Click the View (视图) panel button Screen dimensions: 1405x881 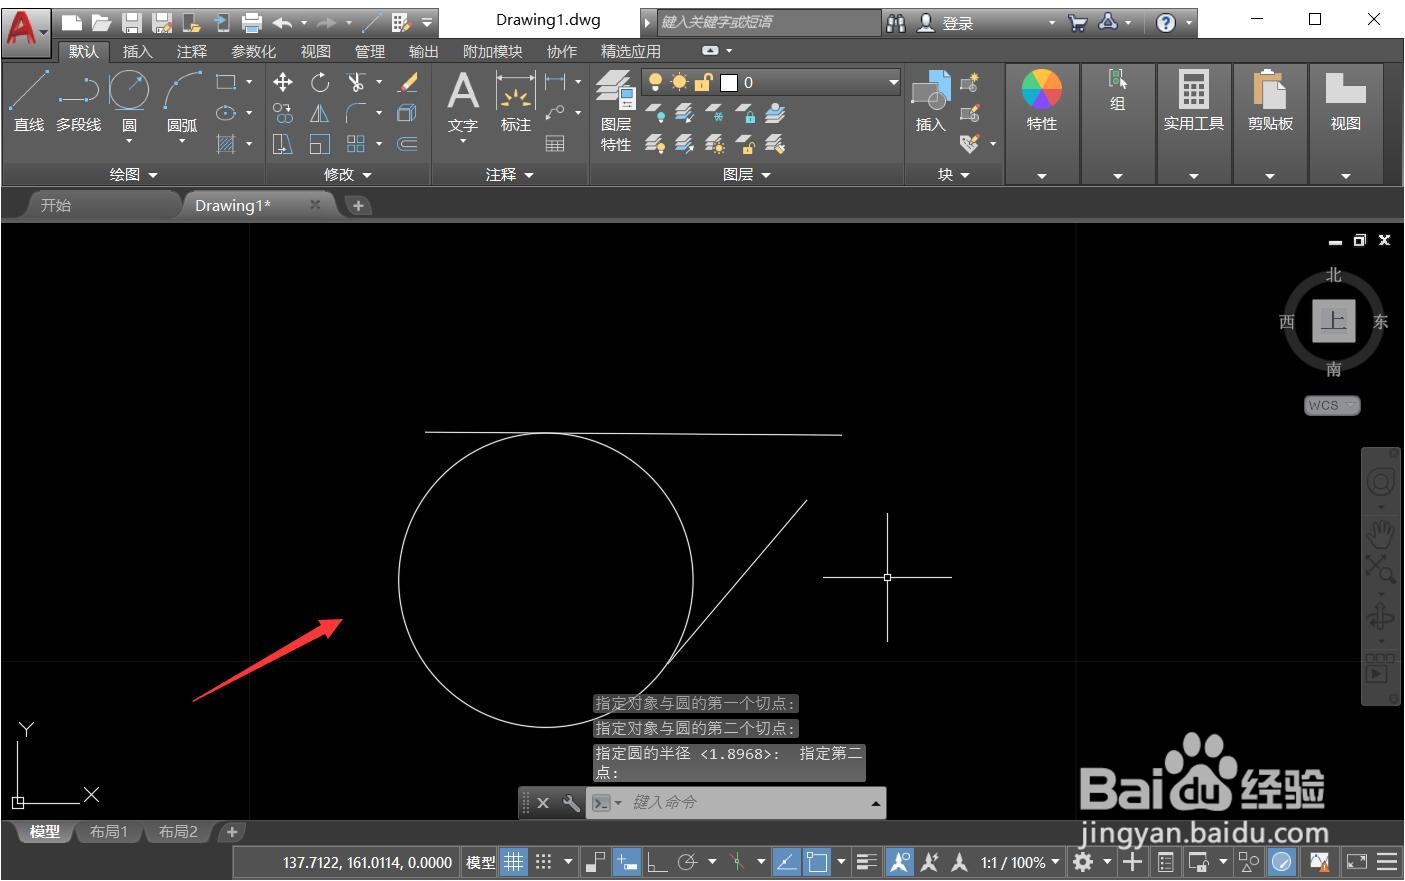(1346, 101)
